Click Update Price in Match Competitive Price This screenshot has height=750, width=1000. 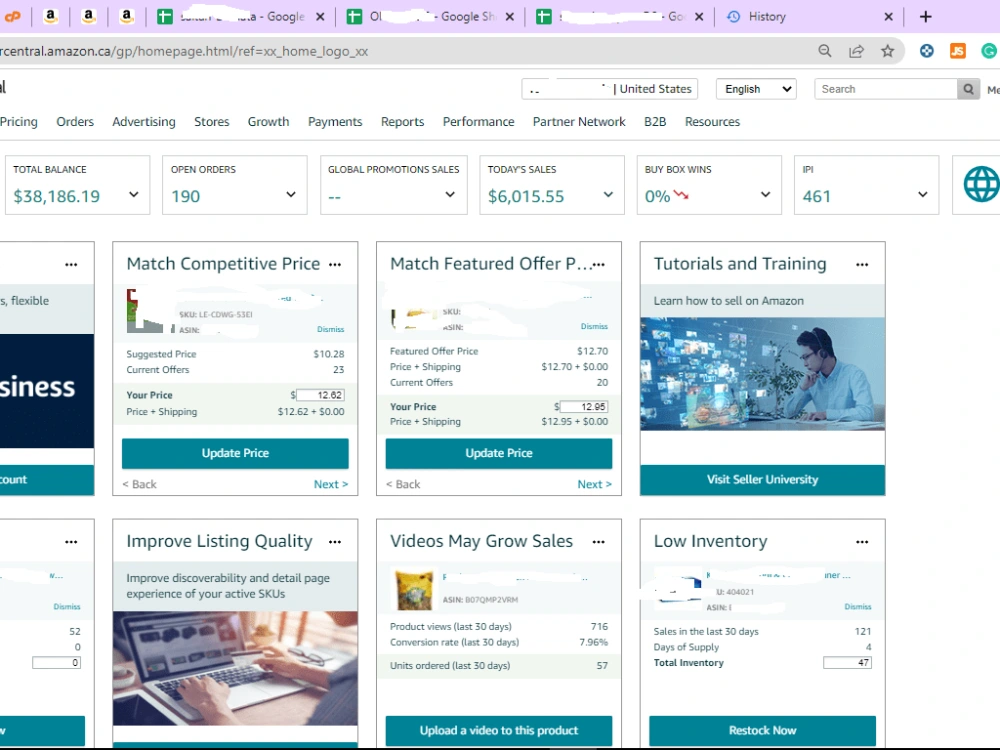(235, 453)
